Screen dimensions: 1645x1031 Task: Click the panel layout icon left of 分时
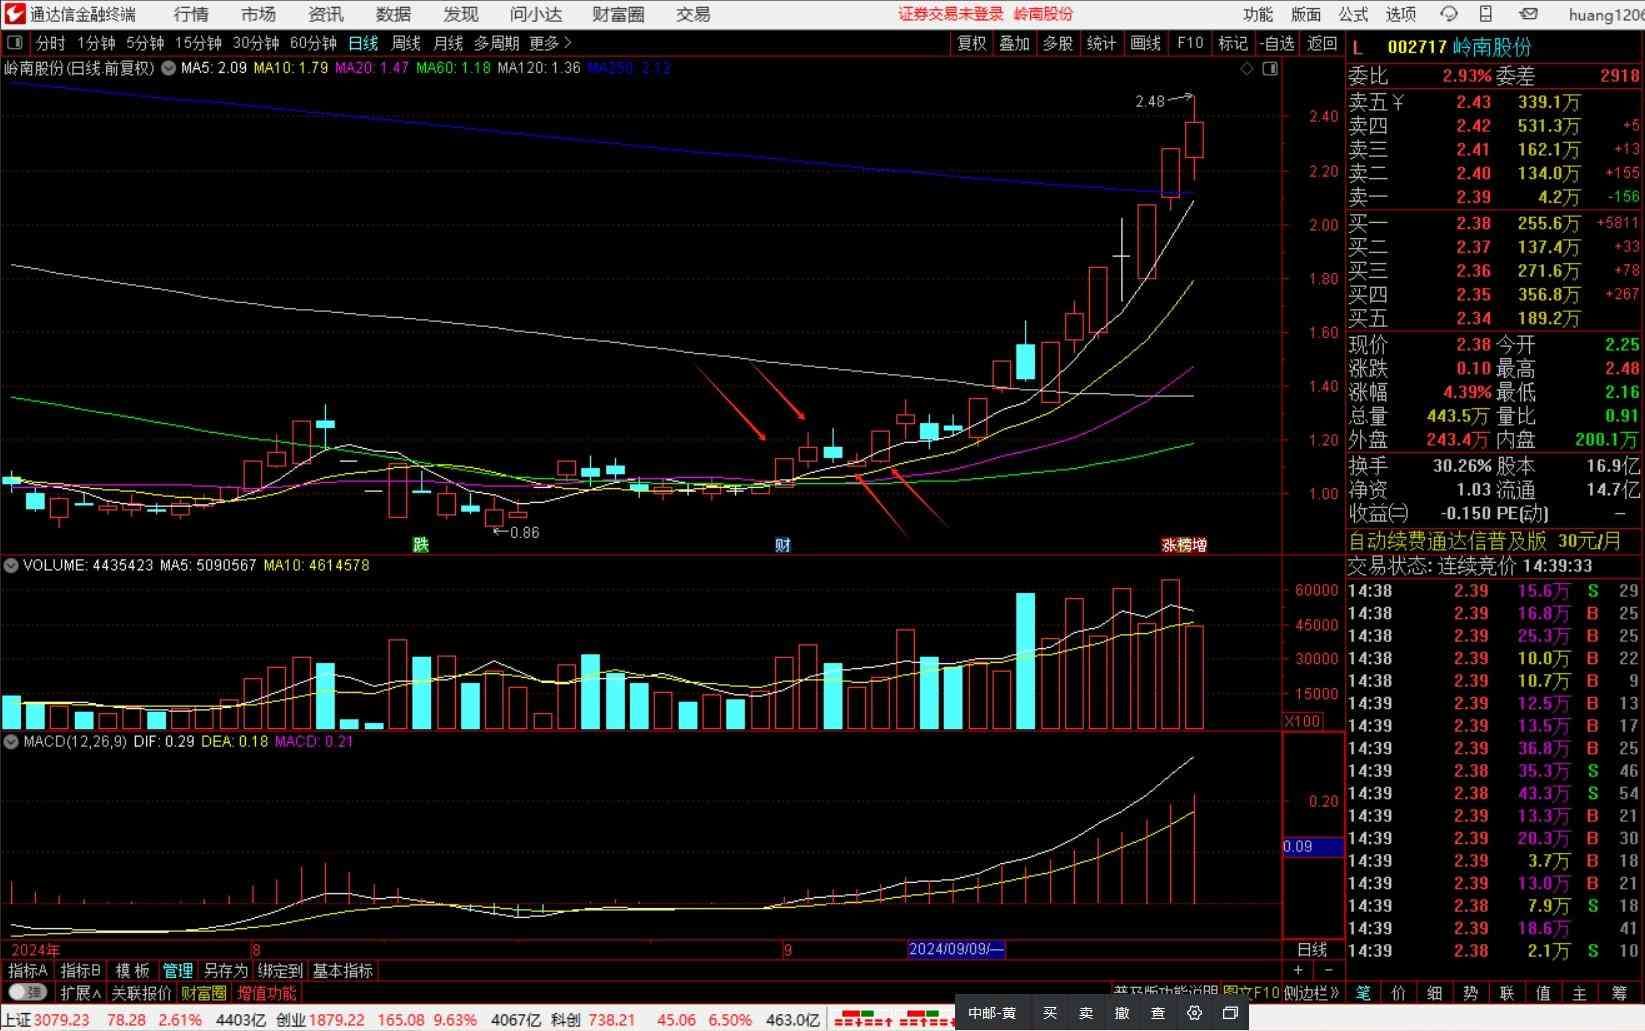[x=15, y=43]
